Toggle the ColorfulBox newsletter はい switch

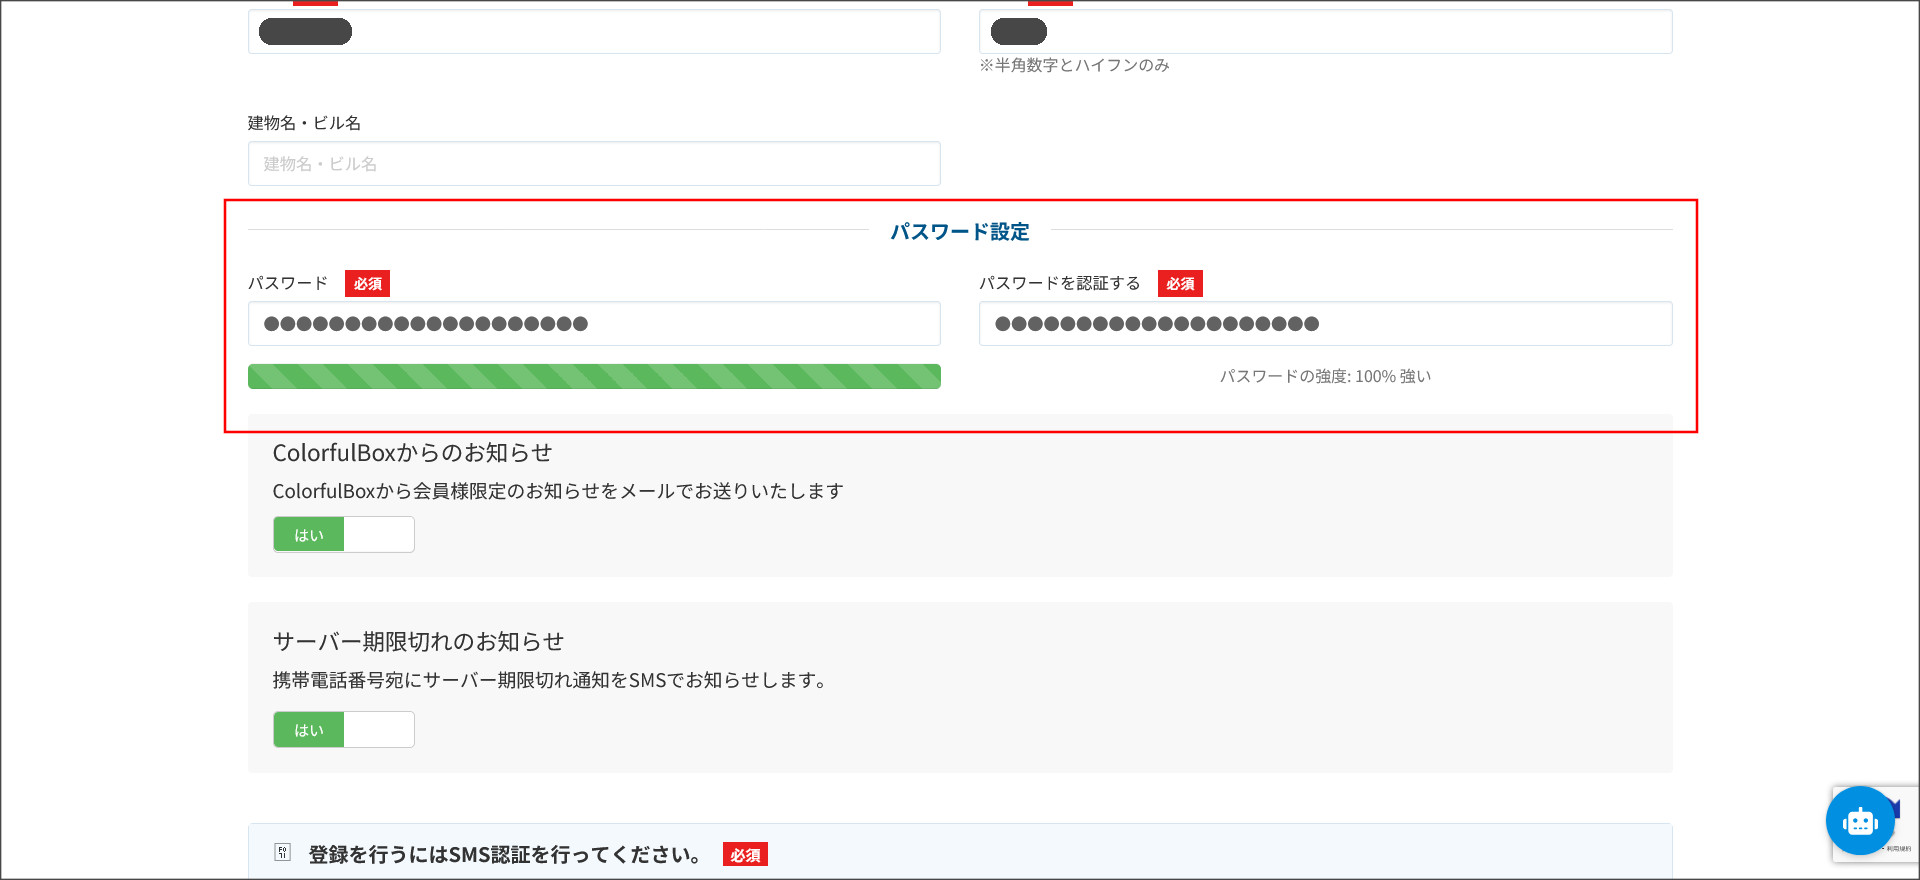coord(343,535)
